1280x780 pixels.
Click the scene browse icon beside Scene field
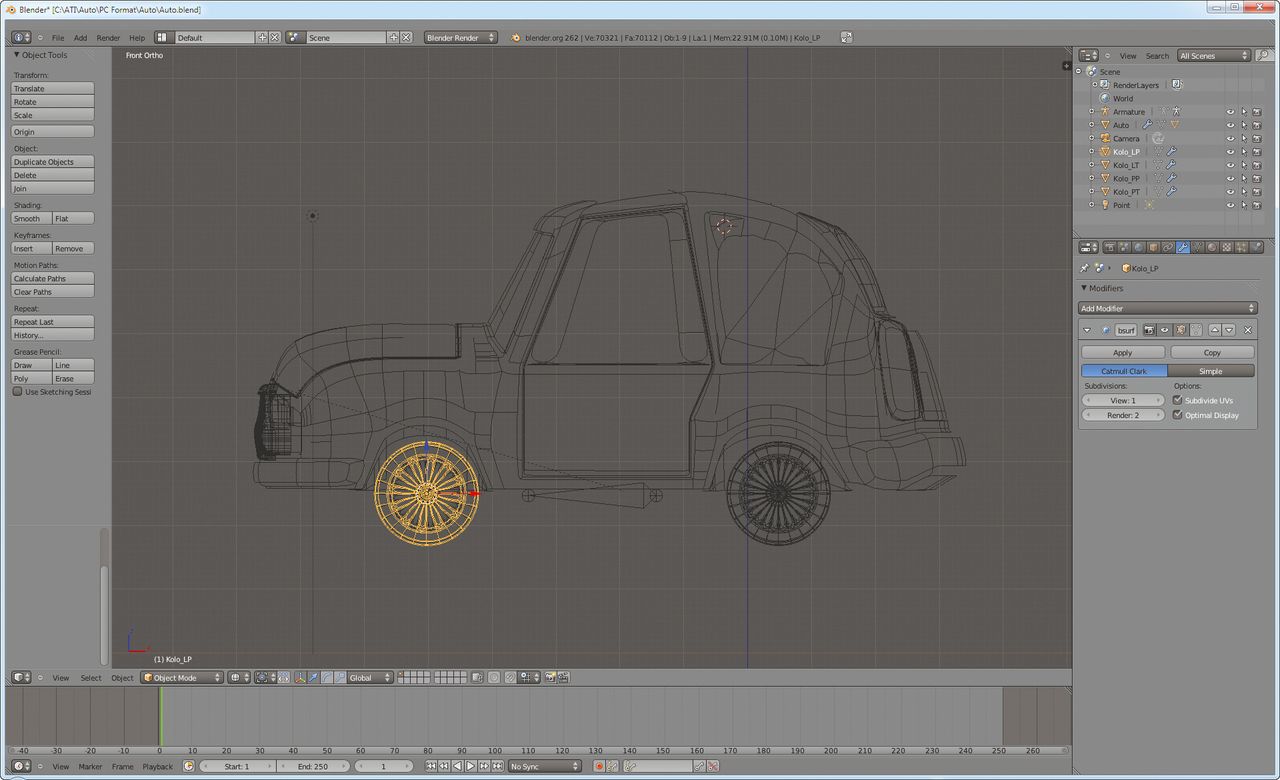click(x=296, y=37)
